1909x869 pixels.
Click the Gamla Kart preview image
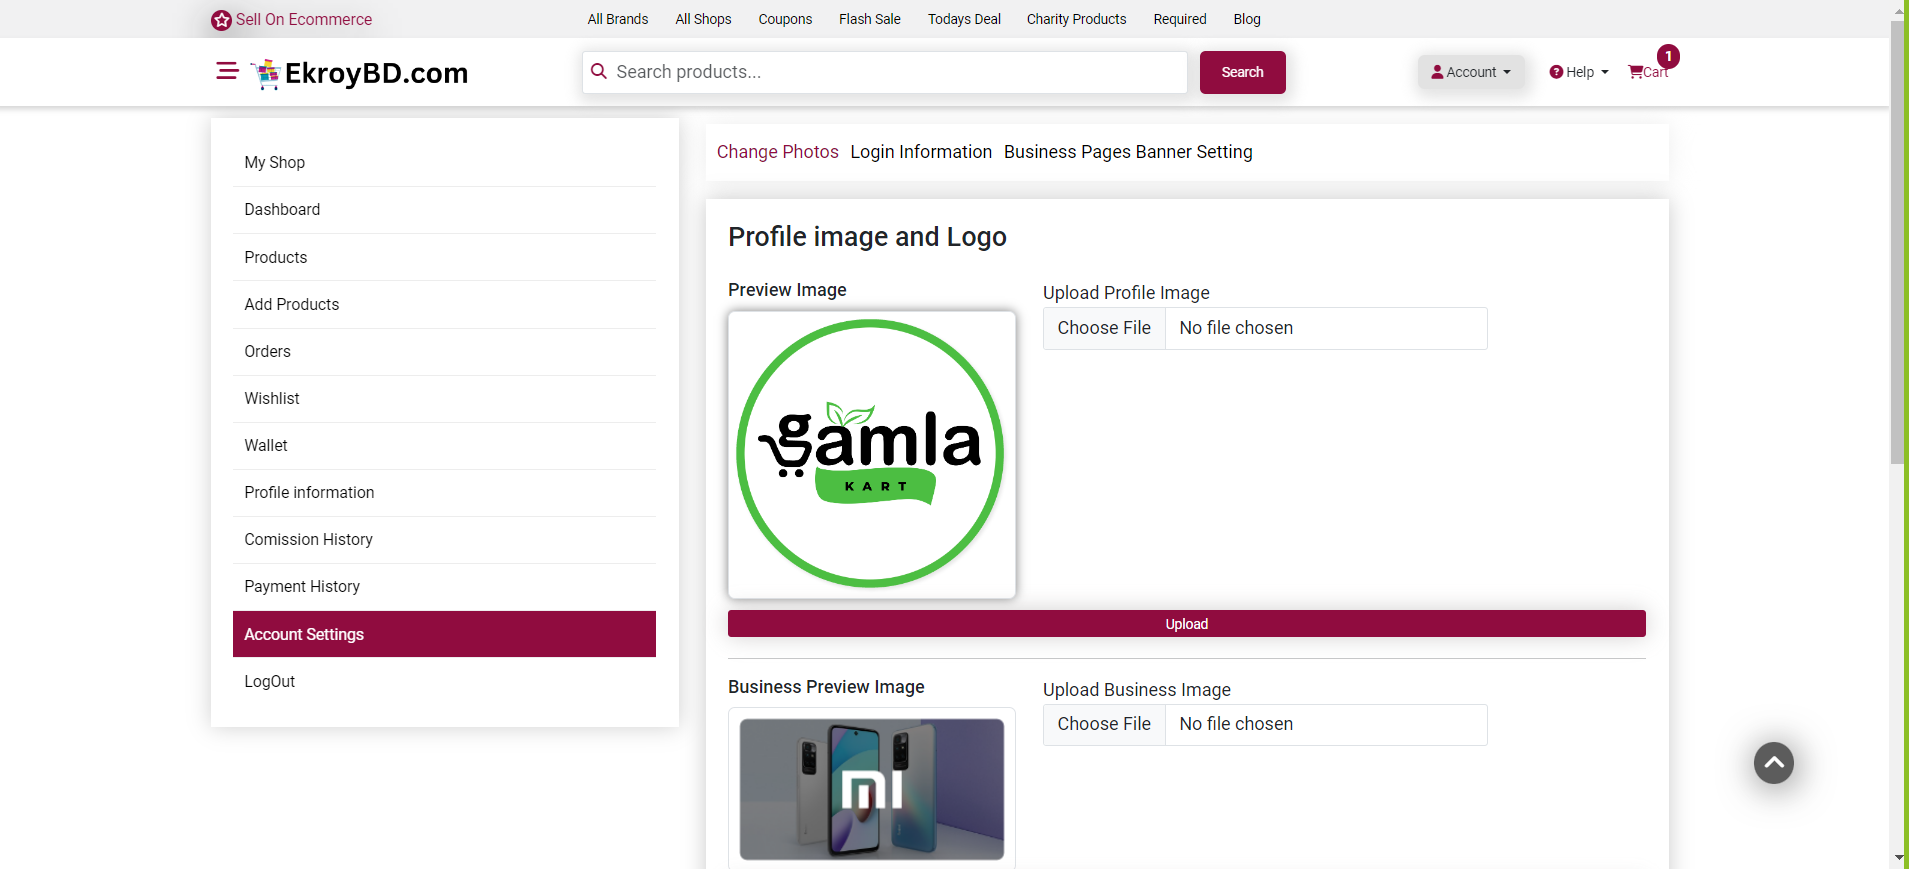click(x=871, y=454)
